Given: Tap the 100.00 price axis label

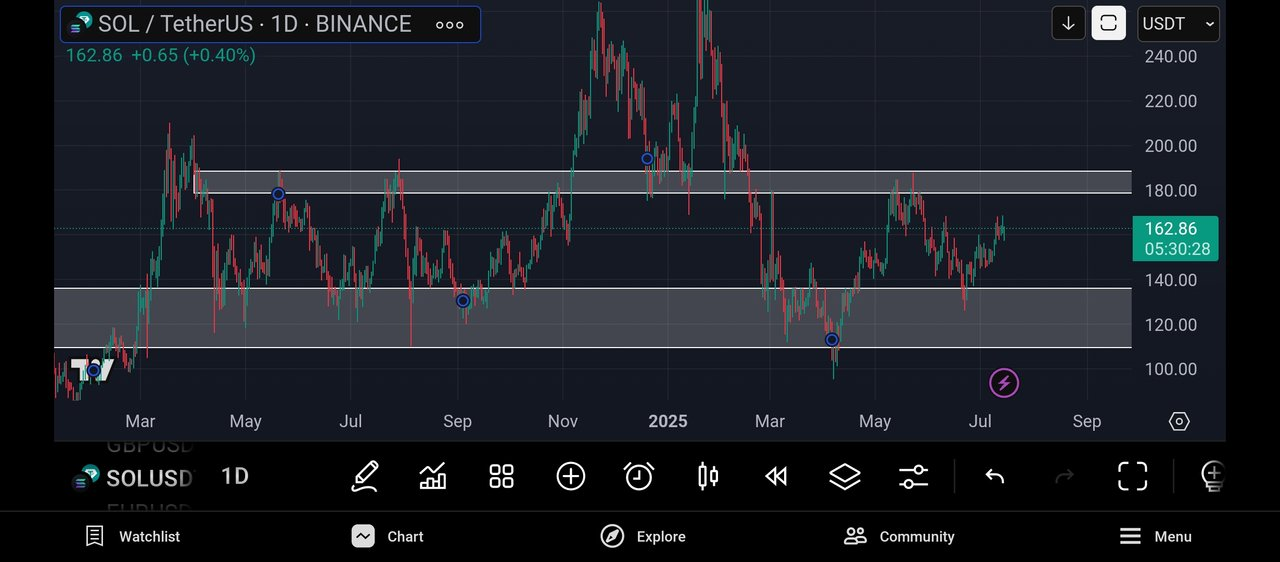Looking at the screenshot, I should pos(1170,369).
